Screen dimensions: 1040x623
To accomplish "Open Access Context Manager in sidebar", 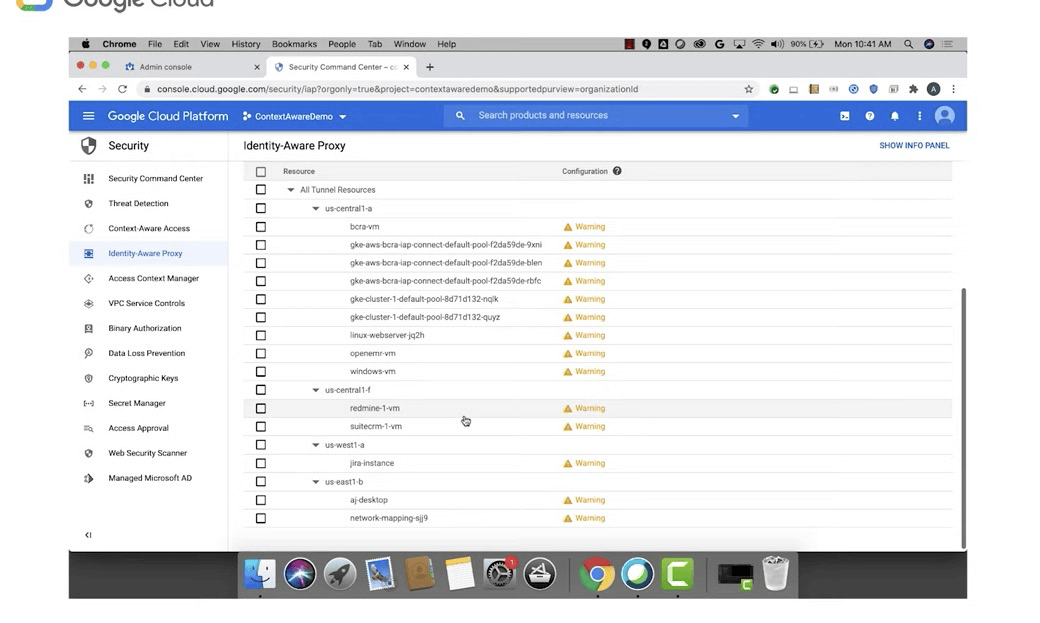I will [153, 279].
